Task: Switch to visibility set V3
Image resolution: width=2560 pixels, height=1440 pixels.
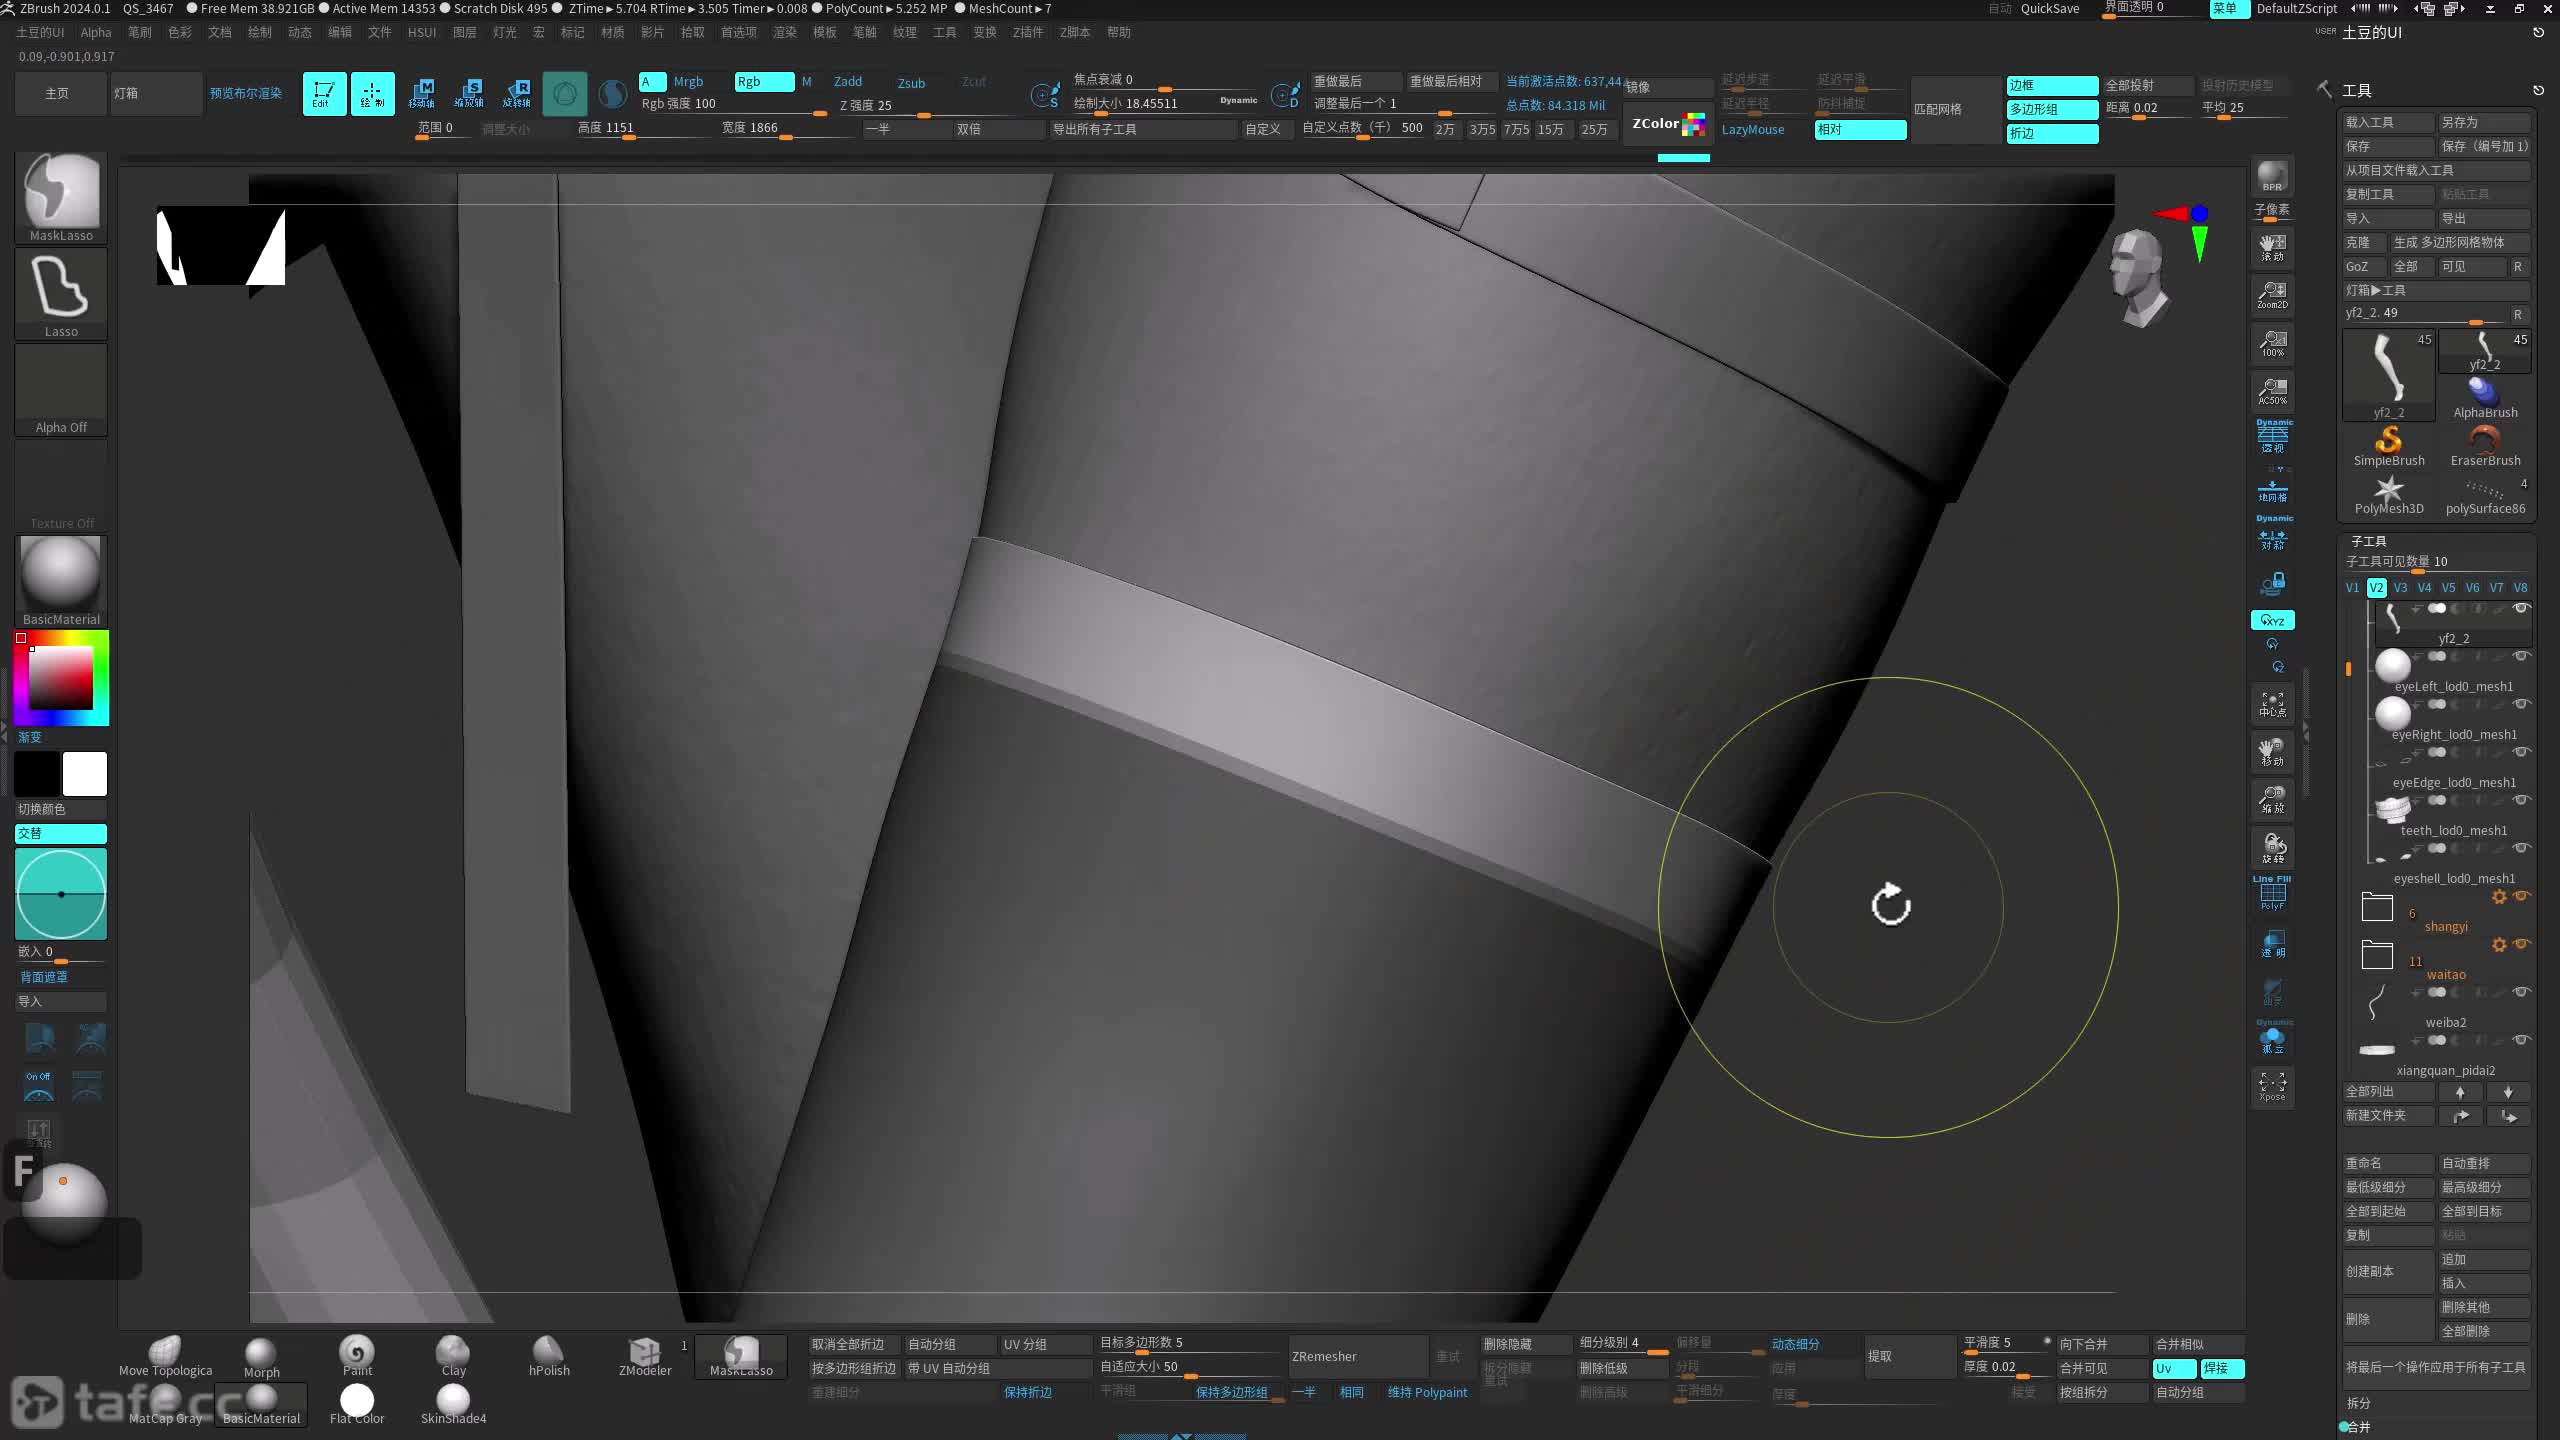Action: [2400, 588]
